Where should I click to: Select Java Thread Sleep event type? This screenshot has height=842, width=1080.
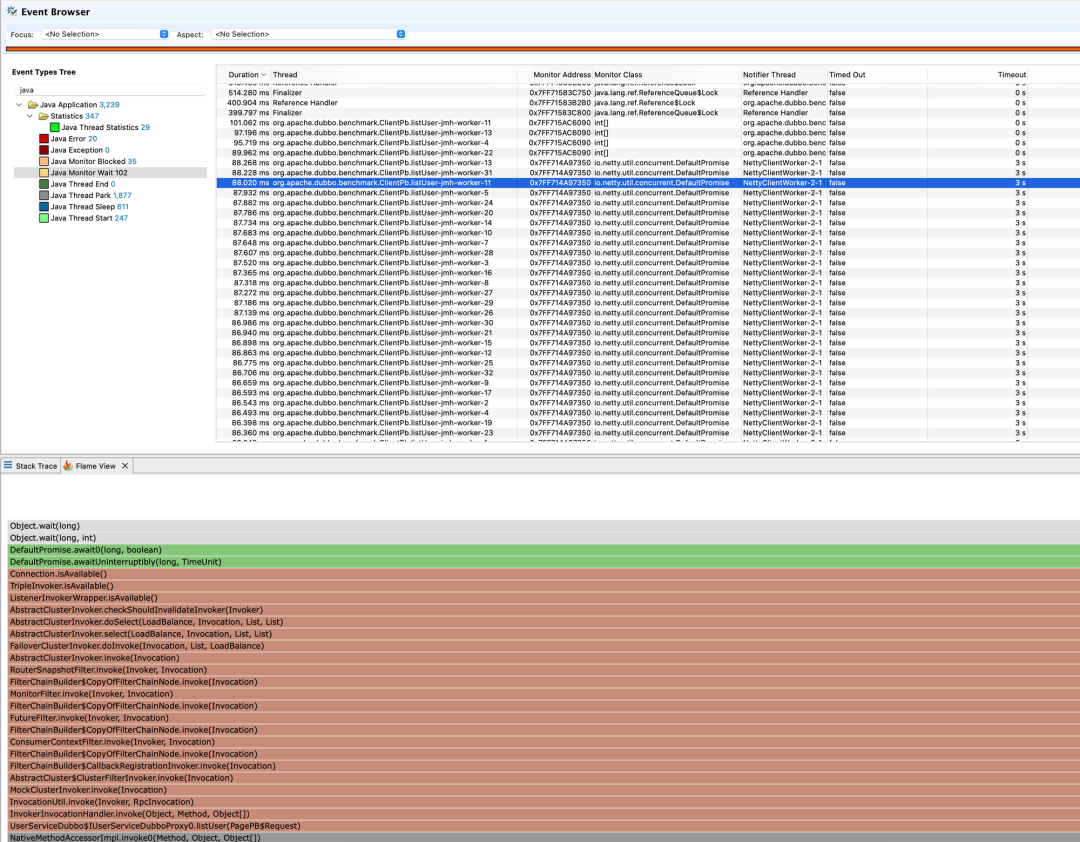pos(90,207)
